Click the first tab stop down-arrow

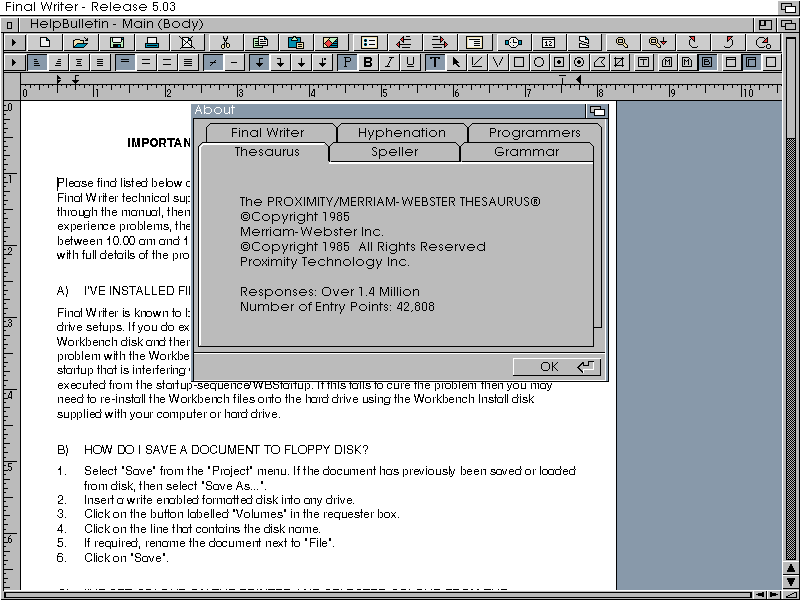[x=260, y=62]
